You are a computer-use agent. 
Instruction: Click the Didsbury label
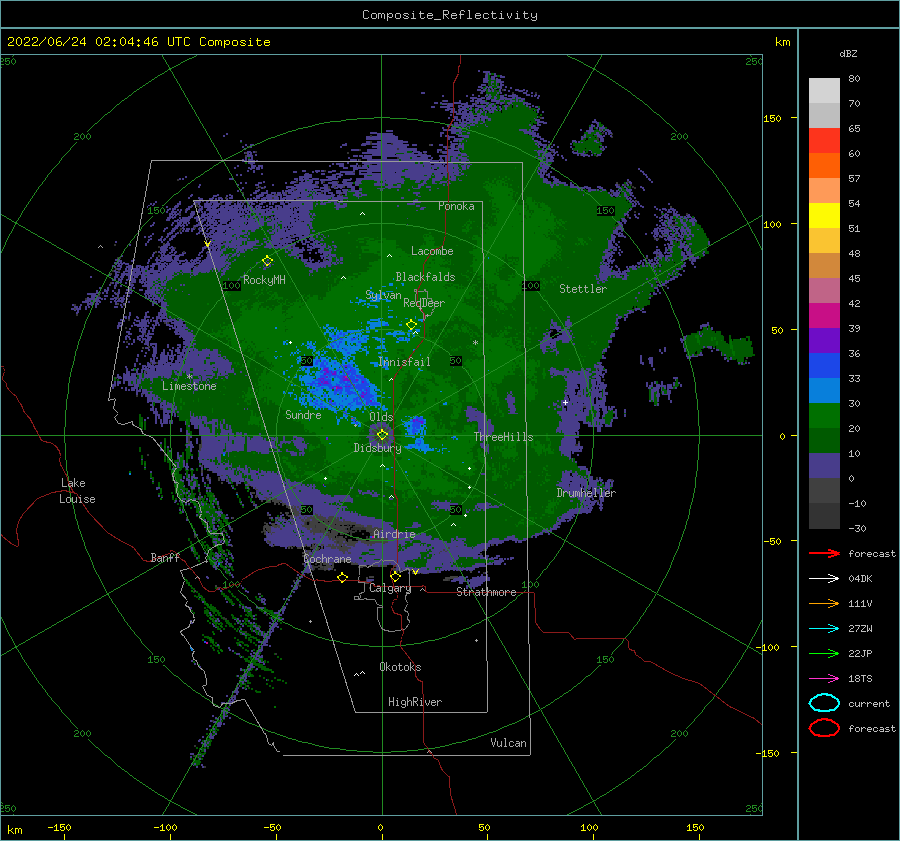tap(377, 448)
